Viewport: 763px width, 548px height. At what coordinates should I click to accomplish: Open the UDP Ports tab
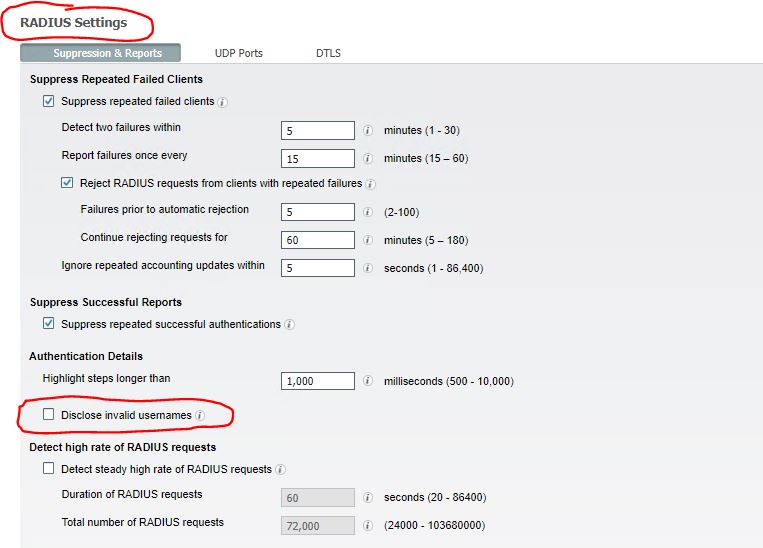click(238, 54)
